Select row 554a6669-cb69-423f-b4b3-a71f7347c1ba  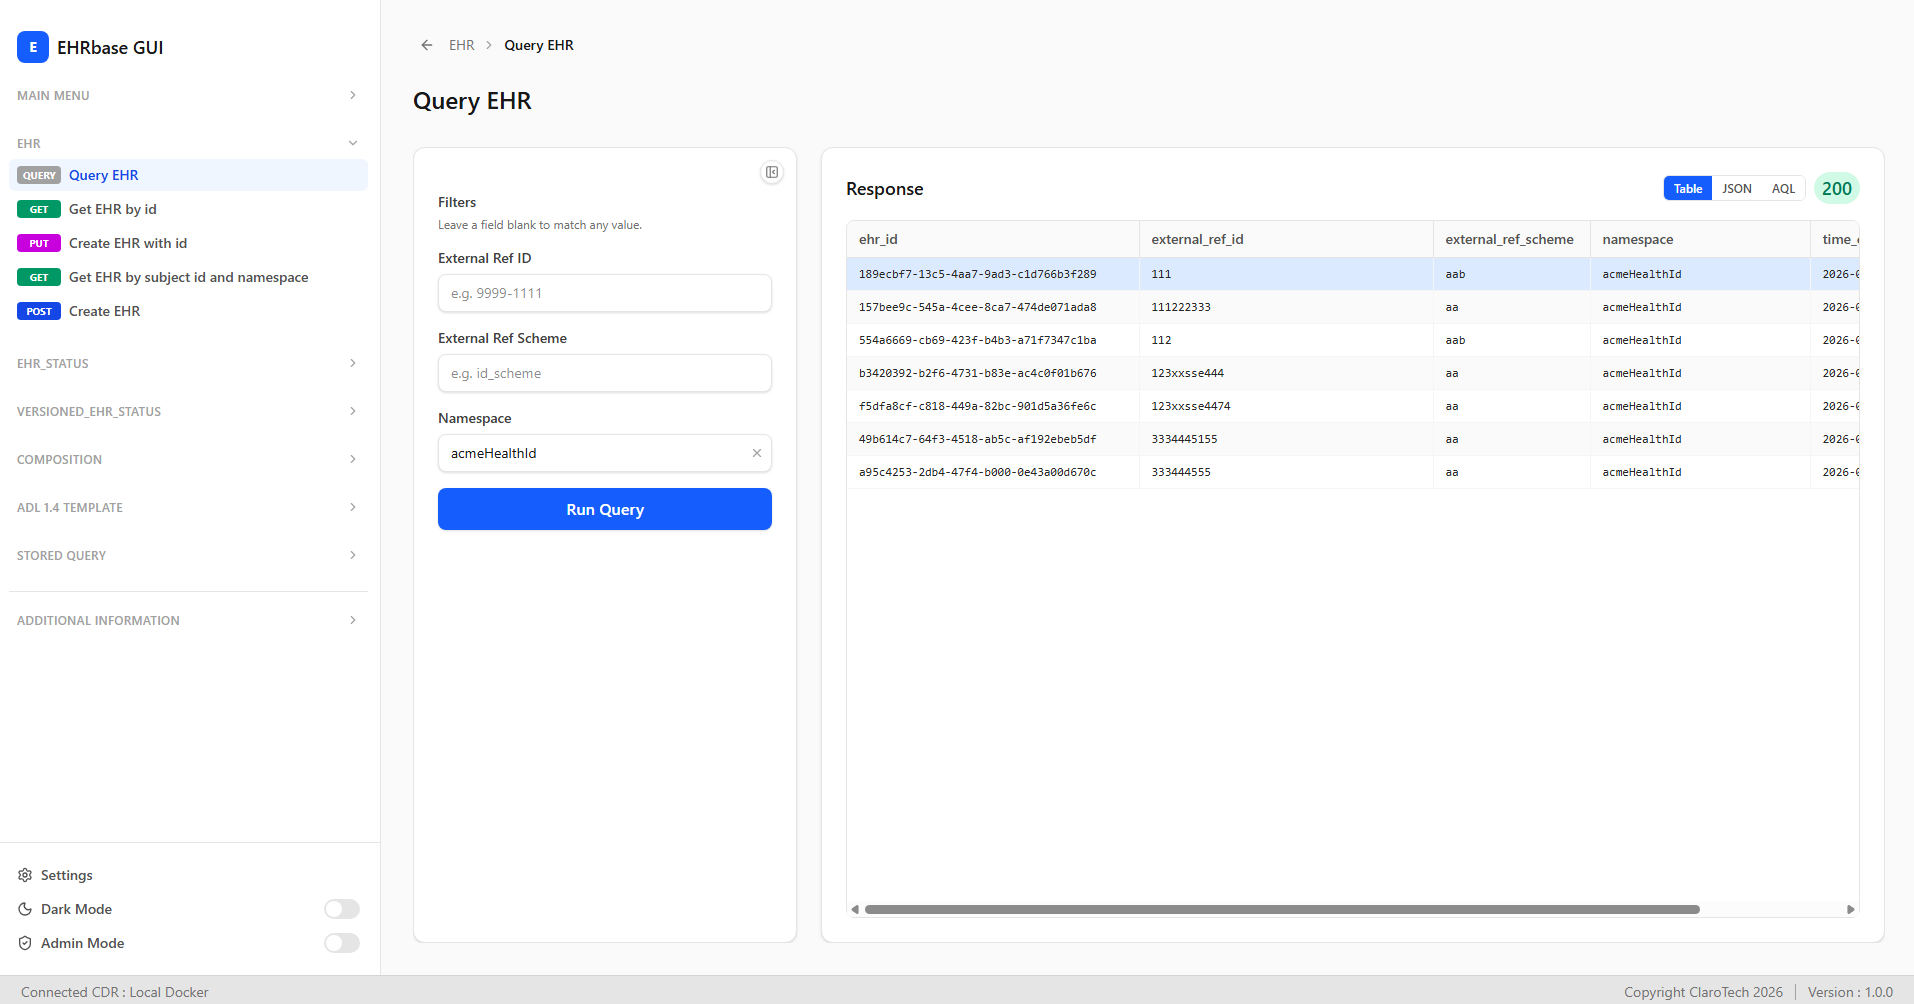coord(1353,340)
